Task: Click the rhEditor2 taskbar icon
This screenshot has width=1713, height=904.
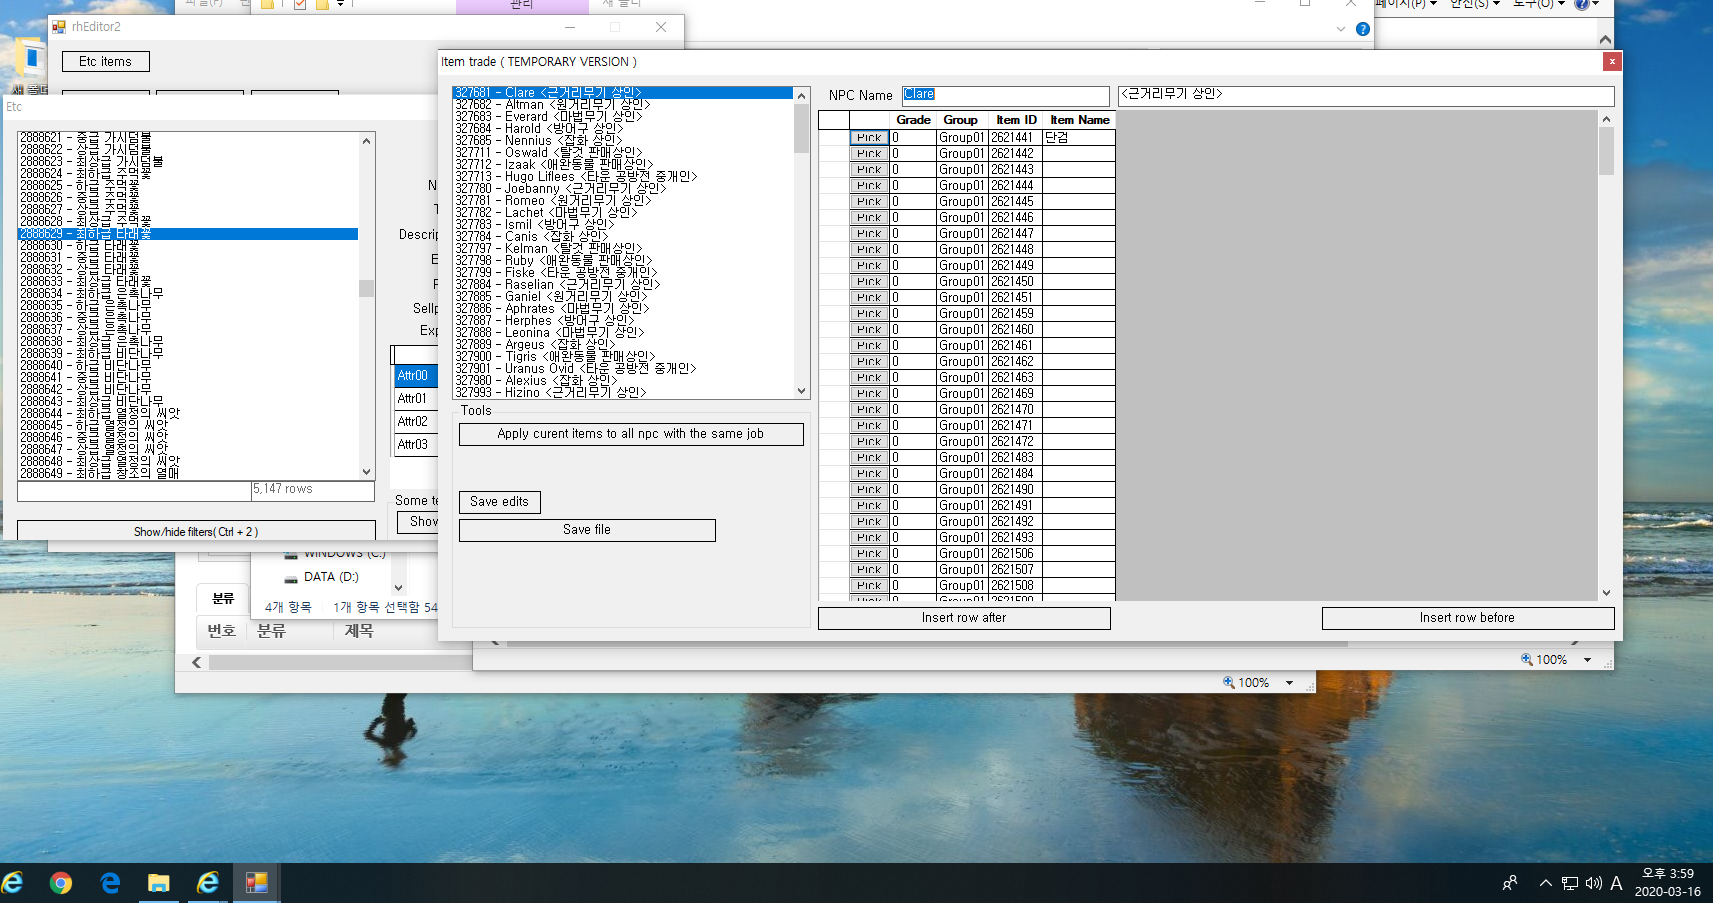Action: (257, 883)
